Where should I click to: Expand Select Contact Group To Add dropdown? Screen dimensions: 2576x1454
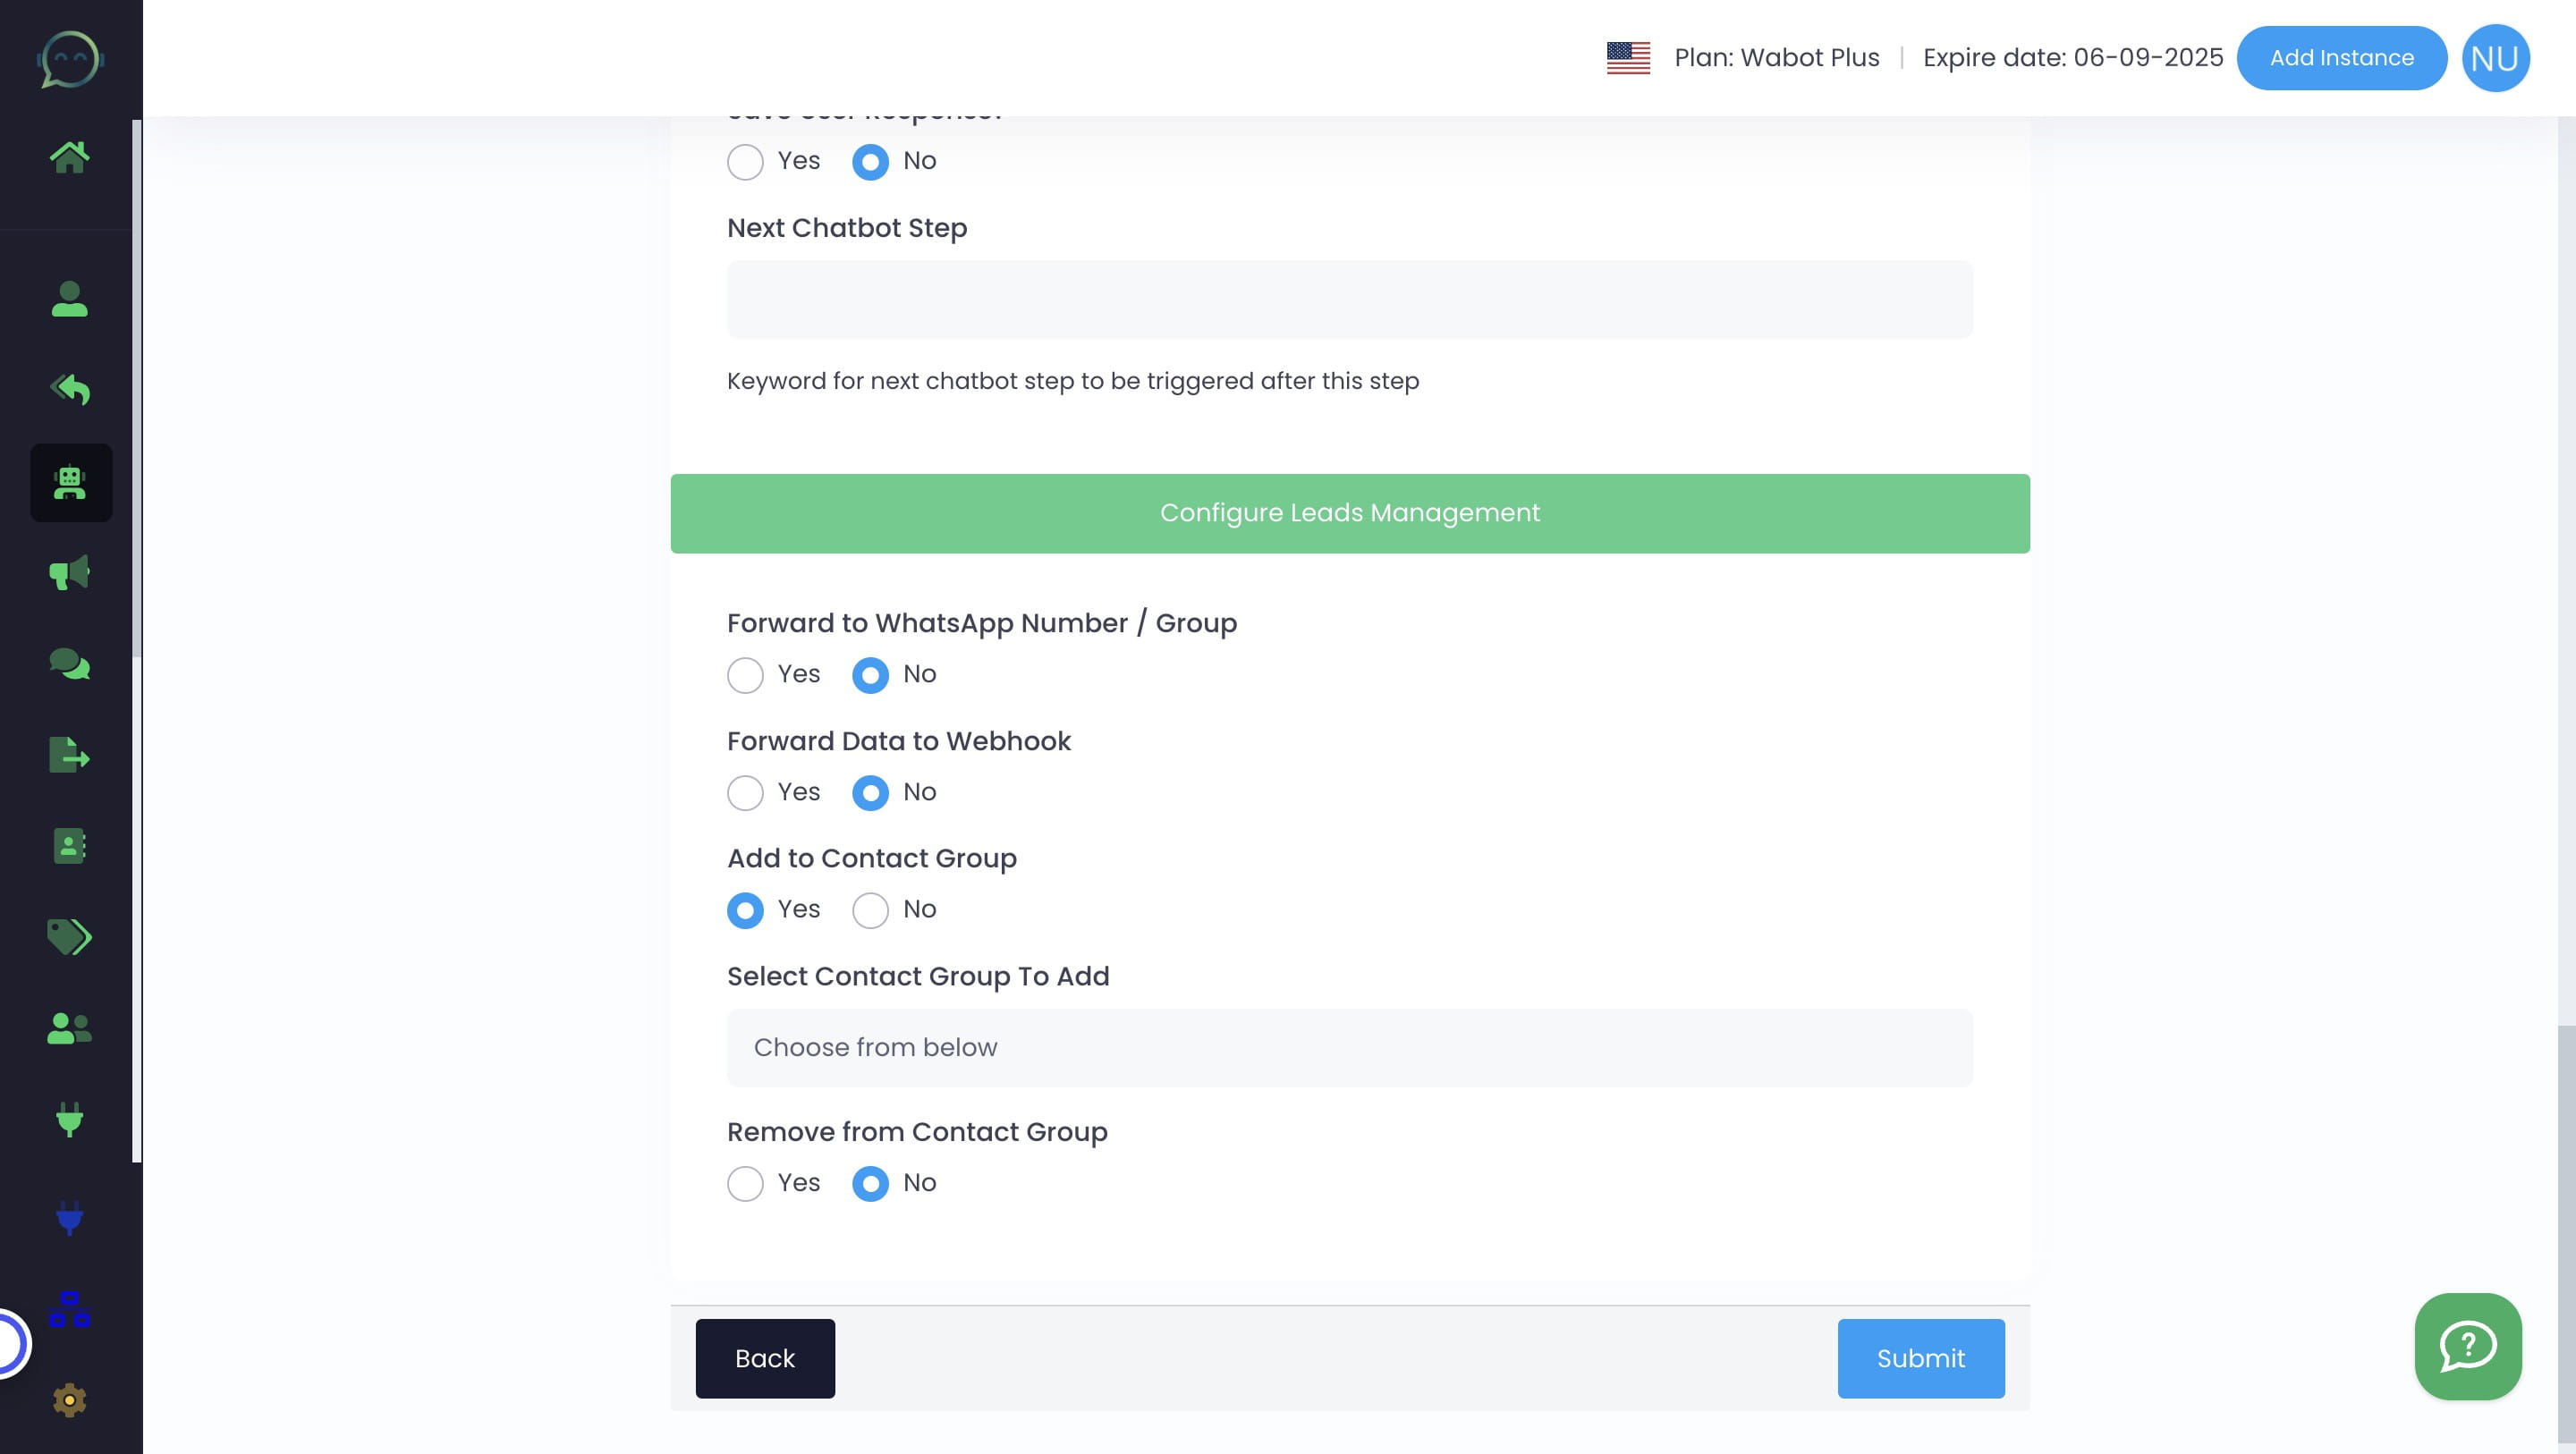click(x=1350, y=1047)
